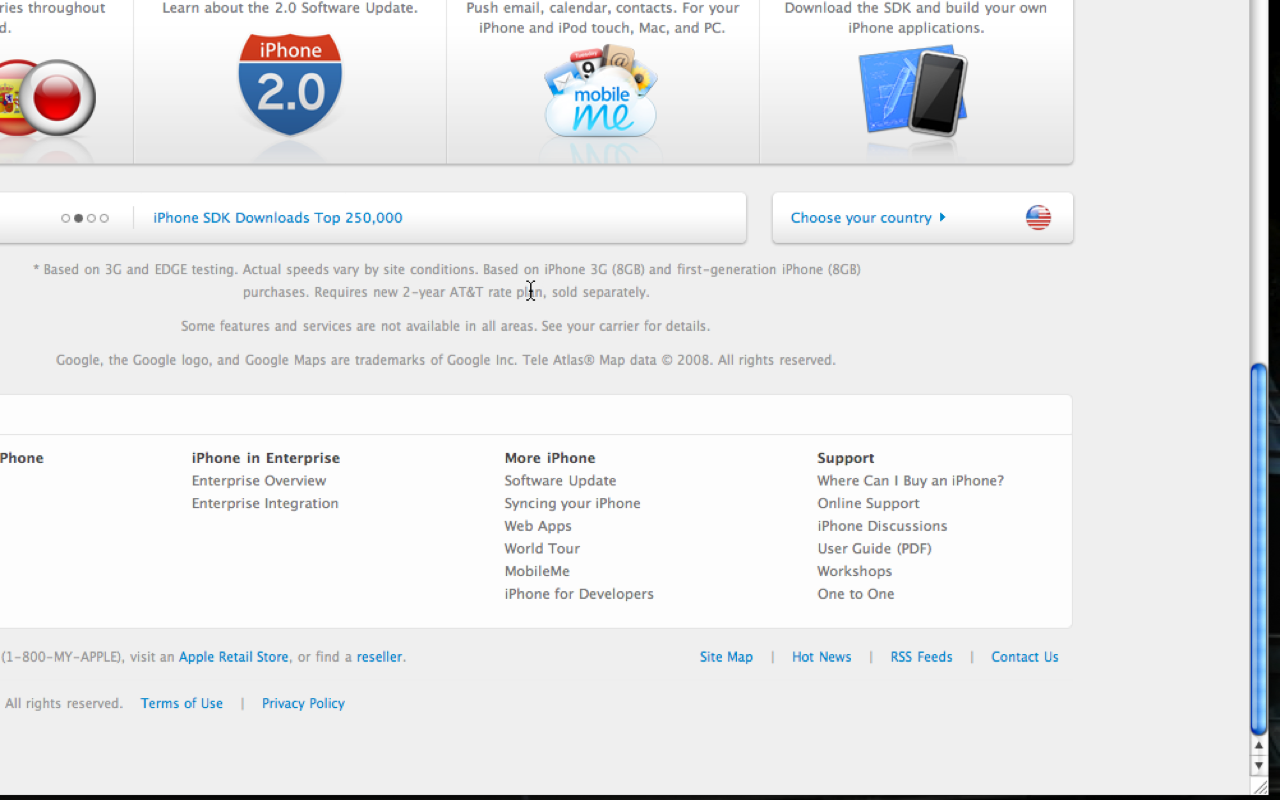
Task: Open One to One link
Action: [x=856, y=594]
